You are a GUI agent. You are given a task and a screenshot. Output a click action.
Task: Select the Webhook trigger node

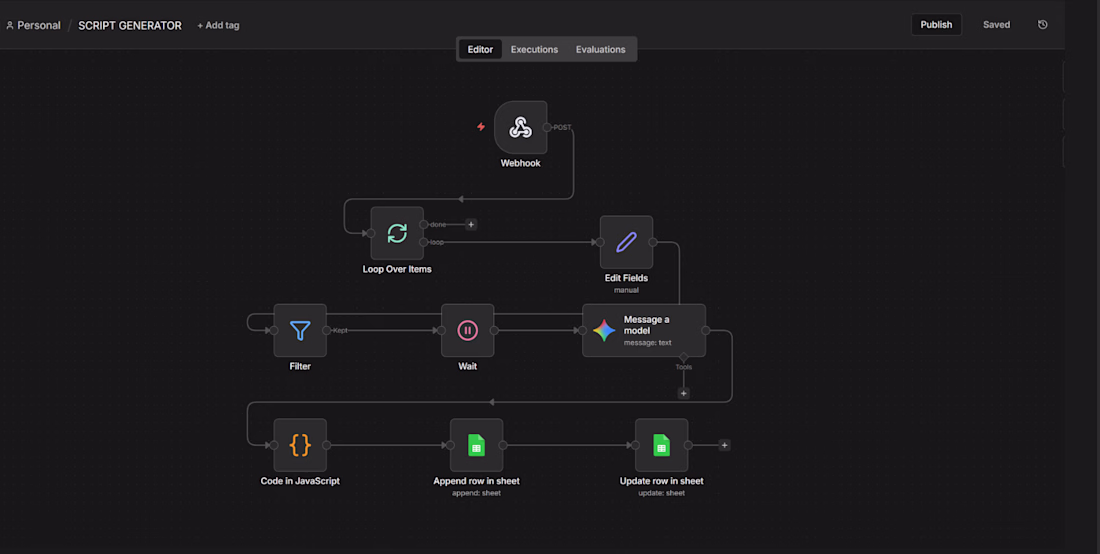click(x=521, y=127)
